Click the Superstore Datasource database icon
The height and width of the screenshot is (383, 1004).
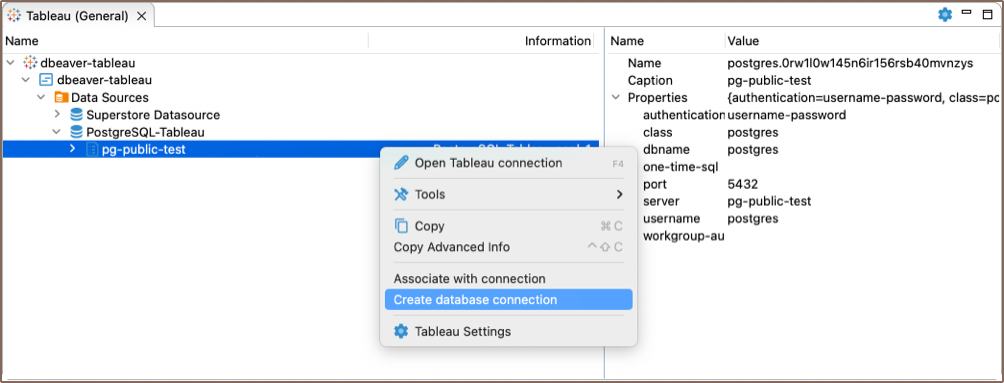pyautogui.click(x=76, y=115)
